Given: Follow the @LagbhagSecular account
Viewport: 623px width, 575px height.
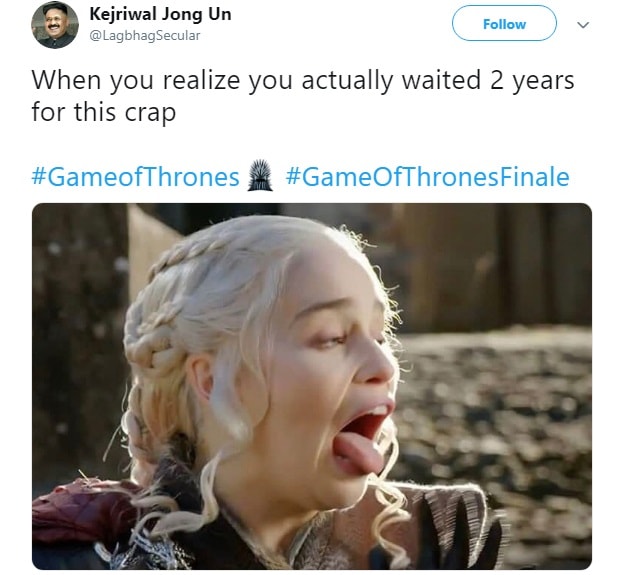Looking at the screenshot, I should coord(504,23).
